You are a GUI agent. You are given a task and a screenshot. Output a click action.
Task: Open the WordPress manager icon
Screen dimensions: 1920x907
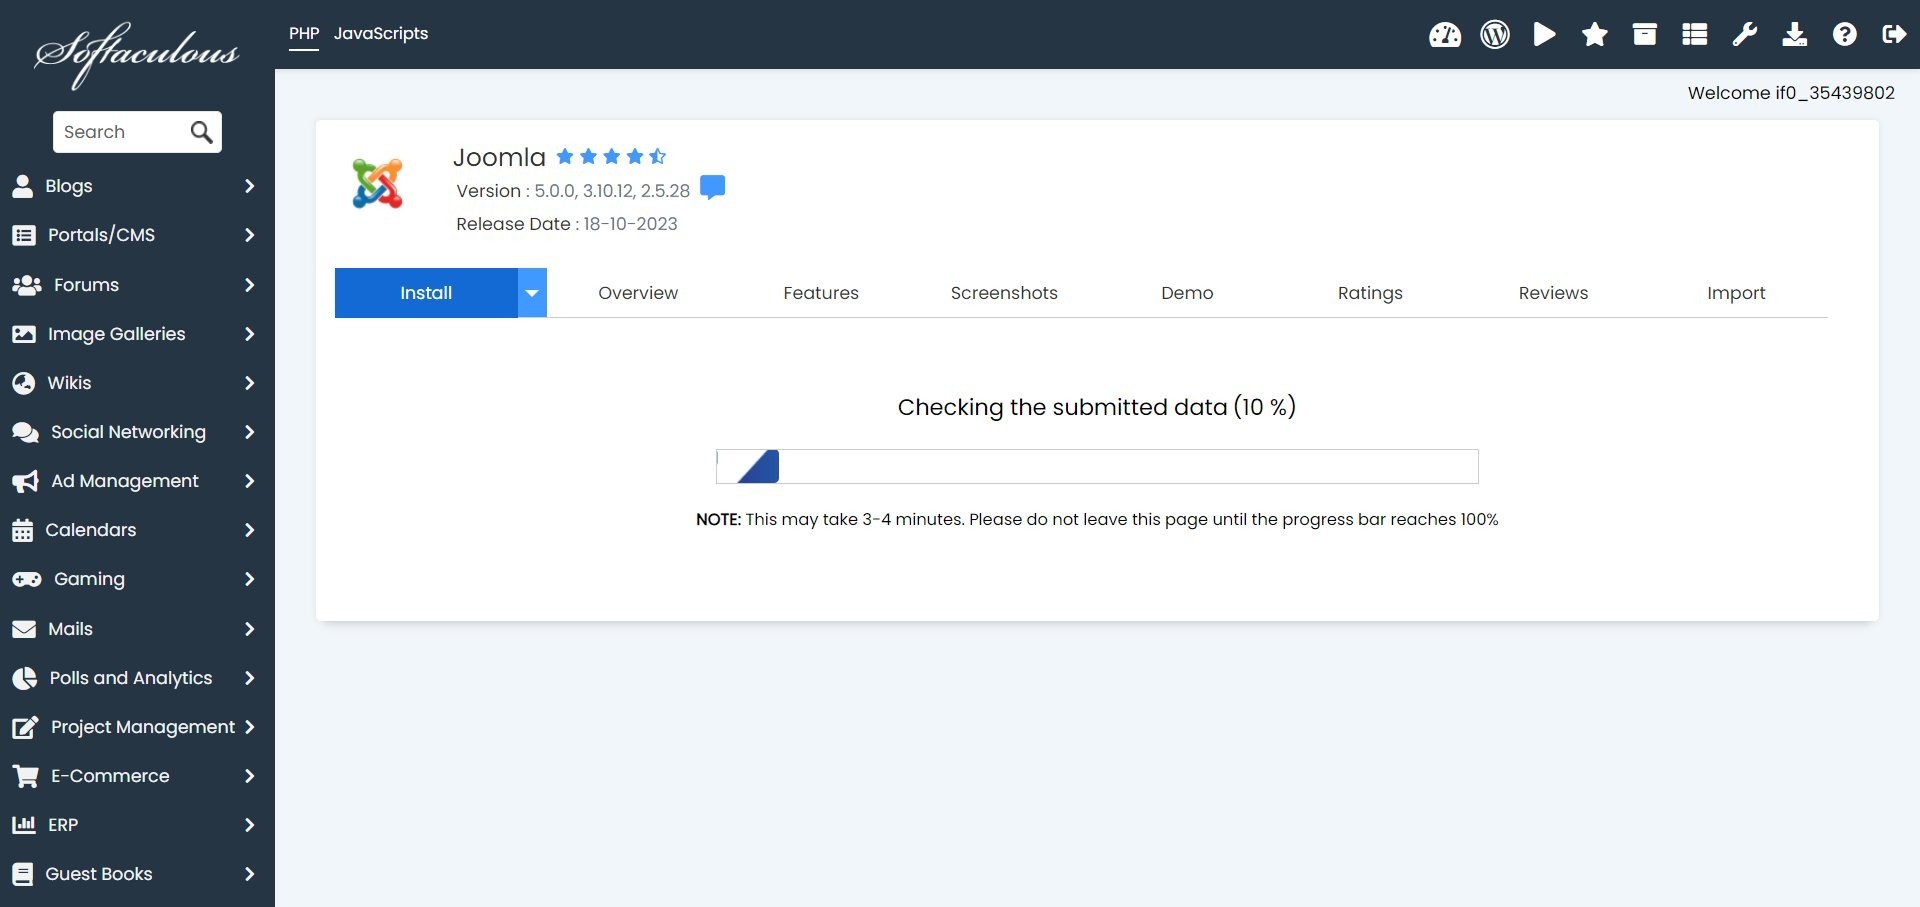pos(1494,35)
